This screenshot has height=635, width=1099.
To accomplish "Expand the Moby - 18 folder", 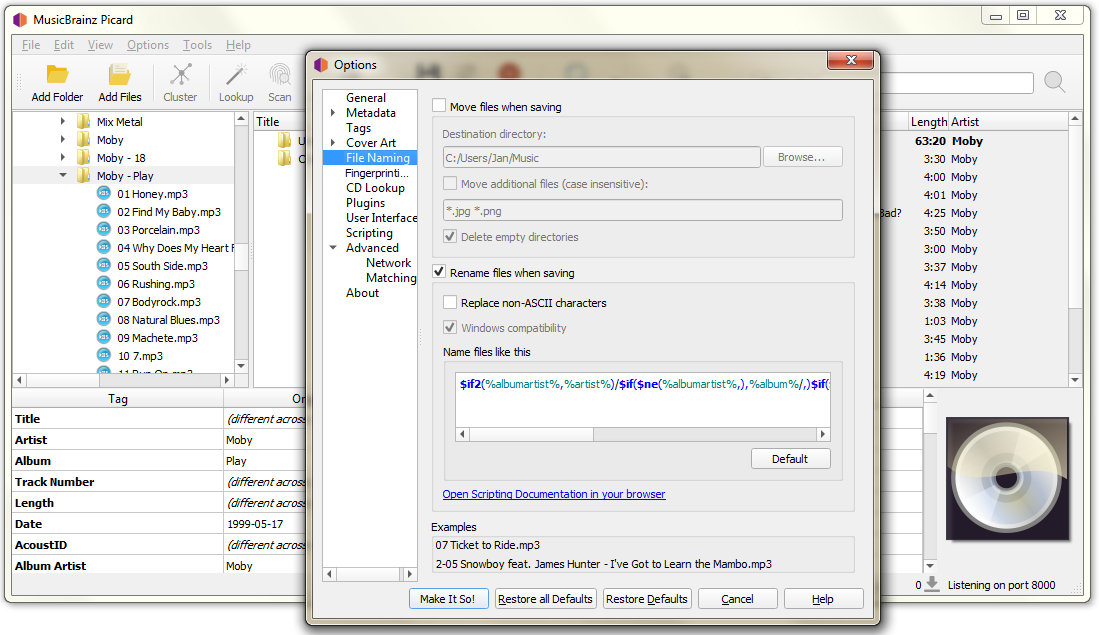I will pos(63,158).
